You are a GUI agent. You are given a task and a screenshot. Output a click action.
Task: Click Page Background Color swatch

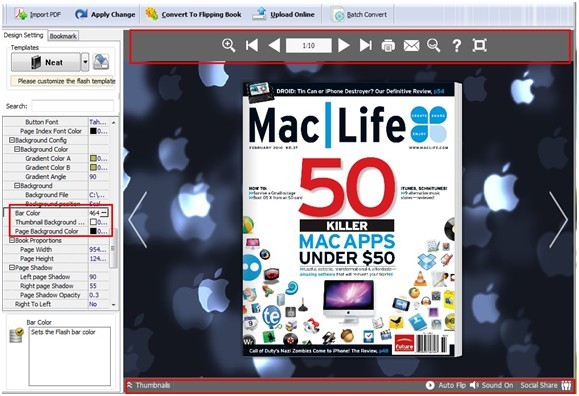pyautogui.click(x=93, y=231)
